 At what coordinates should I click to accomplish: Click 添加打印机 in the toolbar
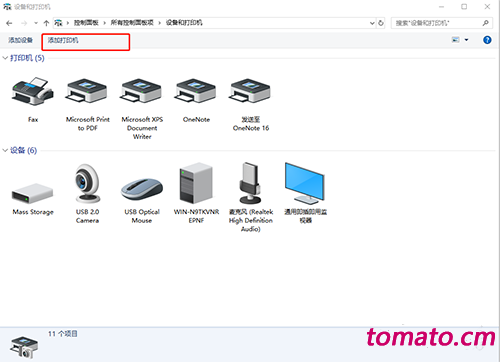63,40
